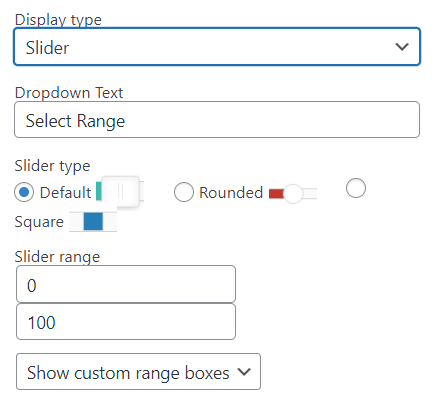The width and height of the screenshot is (433, 397).
Task: Click the Slider type label
Action: point(52,166)
